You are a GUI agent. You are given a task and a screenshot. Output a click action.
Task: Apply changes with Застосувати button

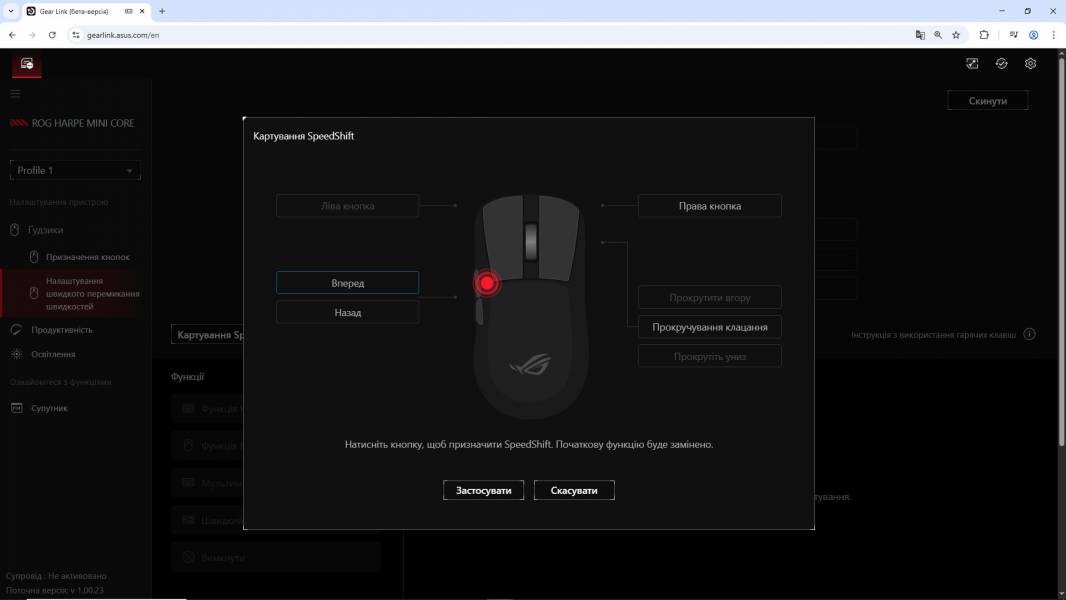[x=483, y=490]
